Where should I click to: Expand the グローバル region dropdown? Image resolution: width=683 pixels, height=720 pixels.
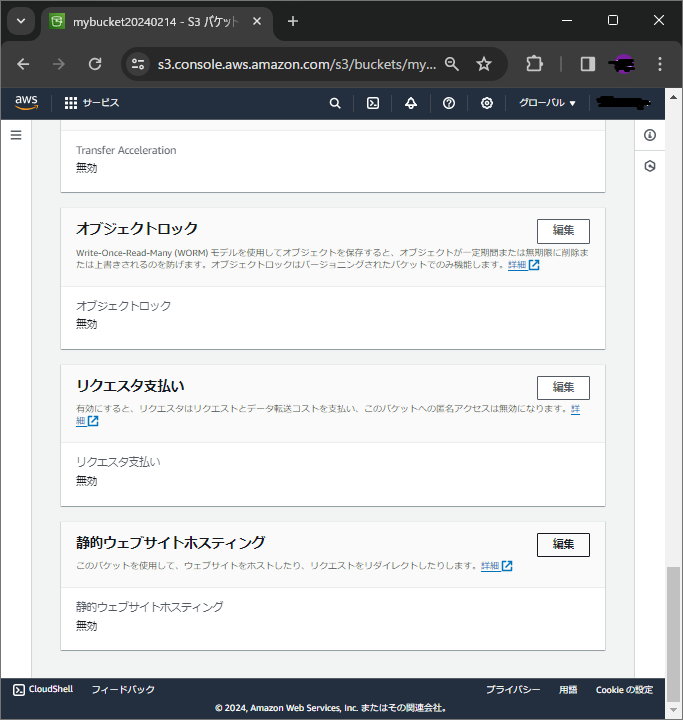click(x=547, y=103)
